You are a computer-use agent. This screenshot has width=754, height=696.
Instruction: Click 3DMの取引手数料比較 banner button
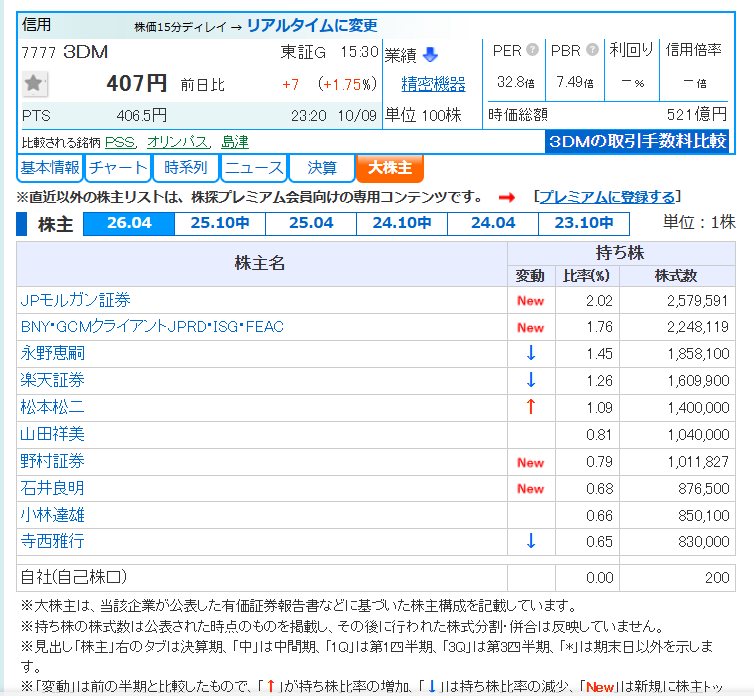click(x=637, y=141)
